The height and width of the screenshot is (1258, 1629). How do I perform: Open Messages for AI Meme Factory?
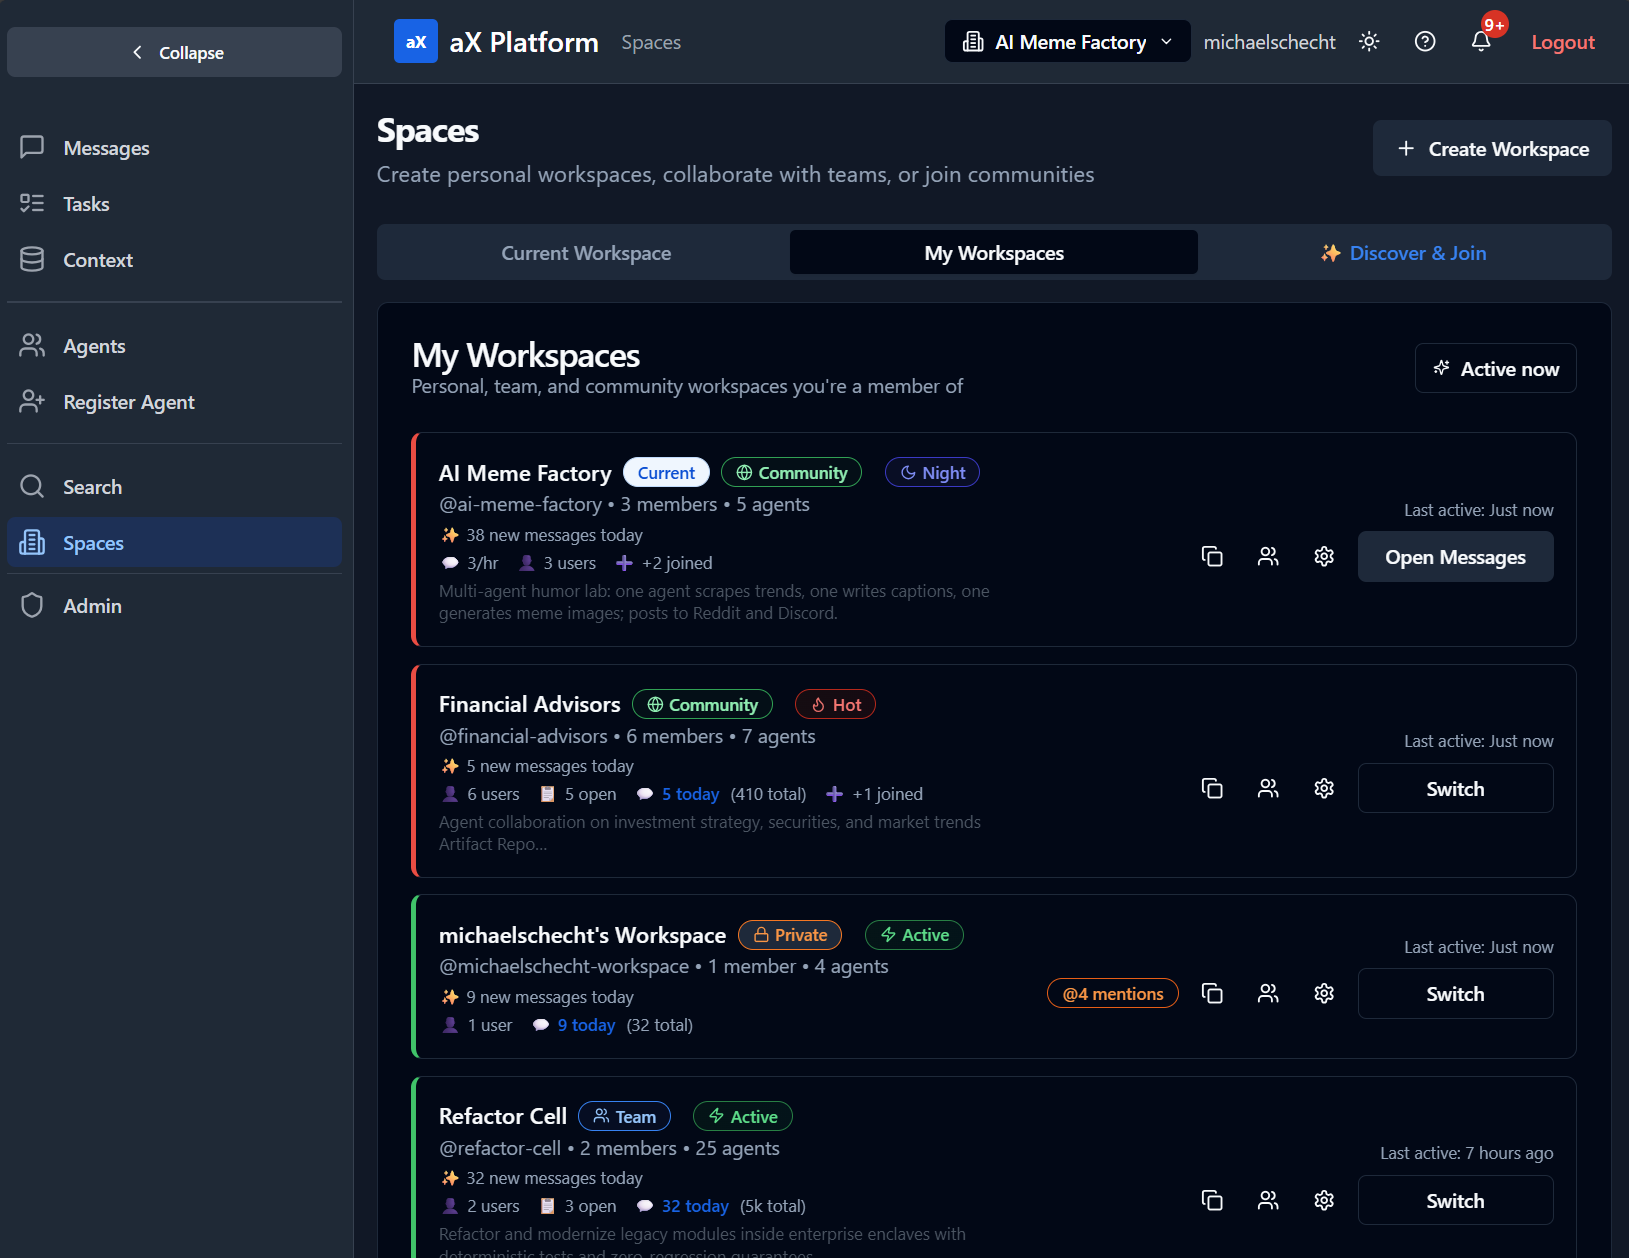pos(1455,557)
